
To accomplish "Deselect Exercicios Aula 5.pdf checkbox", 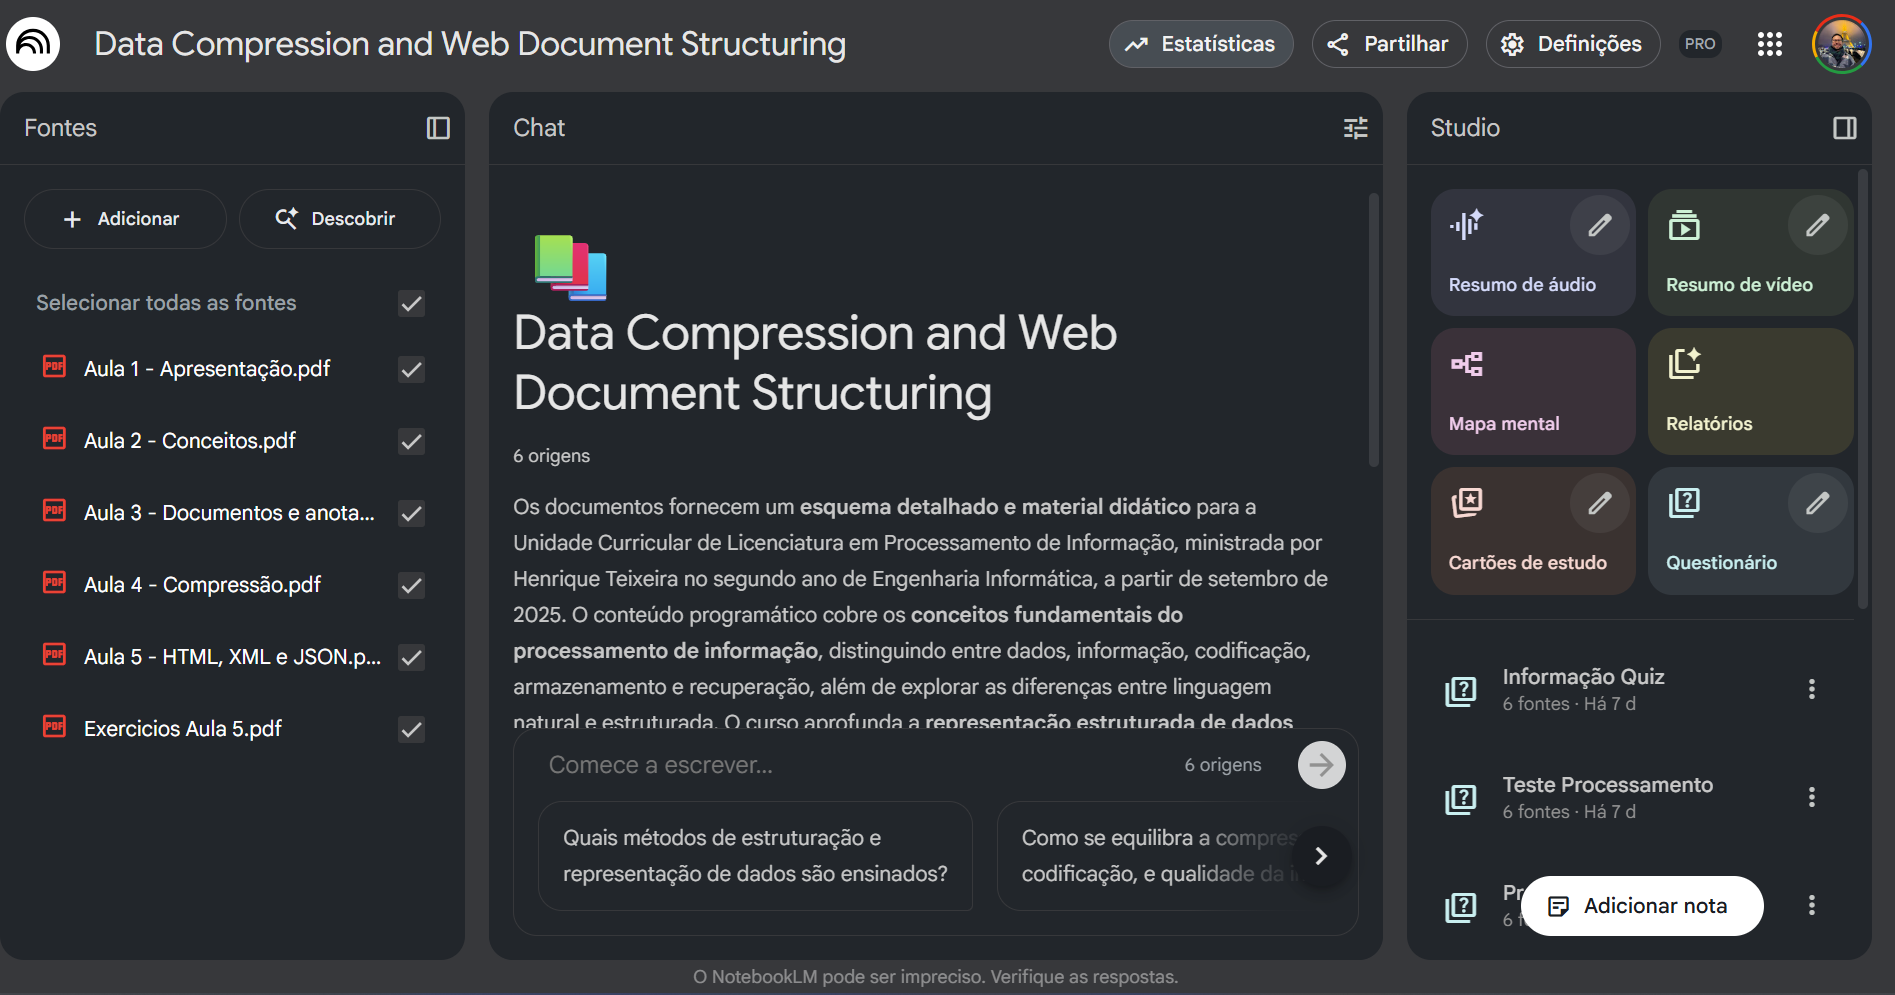I will (x=411, y=729).
